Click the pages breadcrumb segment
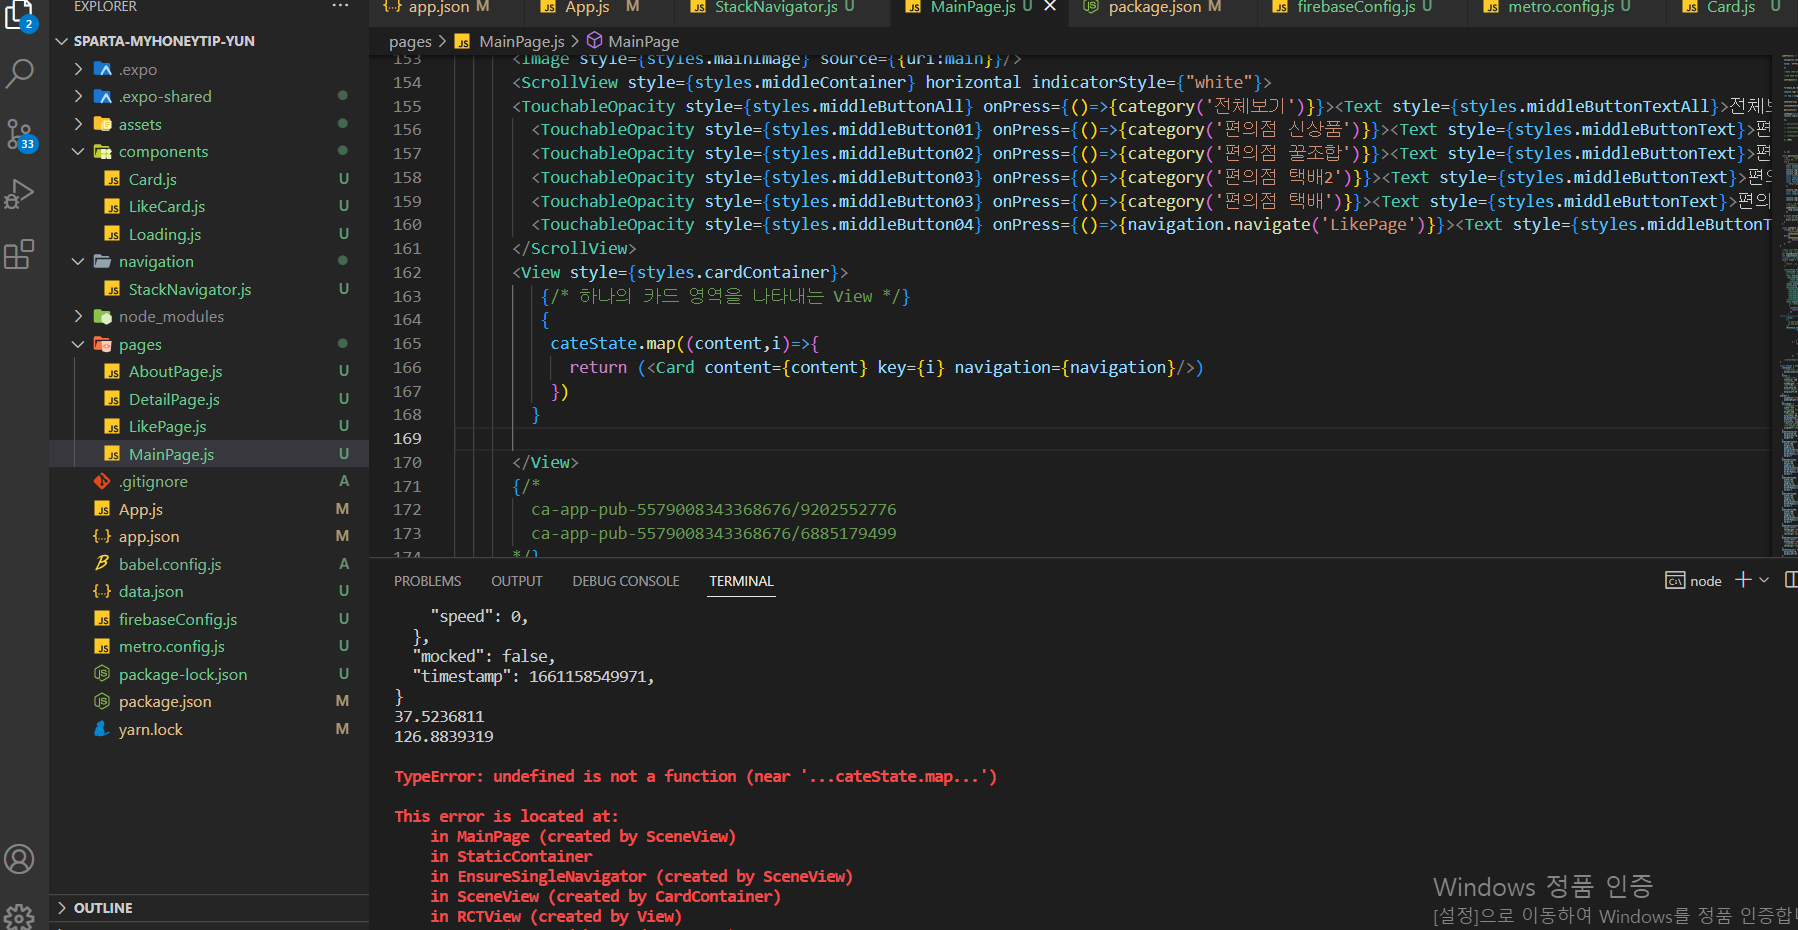Image resolution: width=1798 pixels, height=930 pixels. (410, 41)
